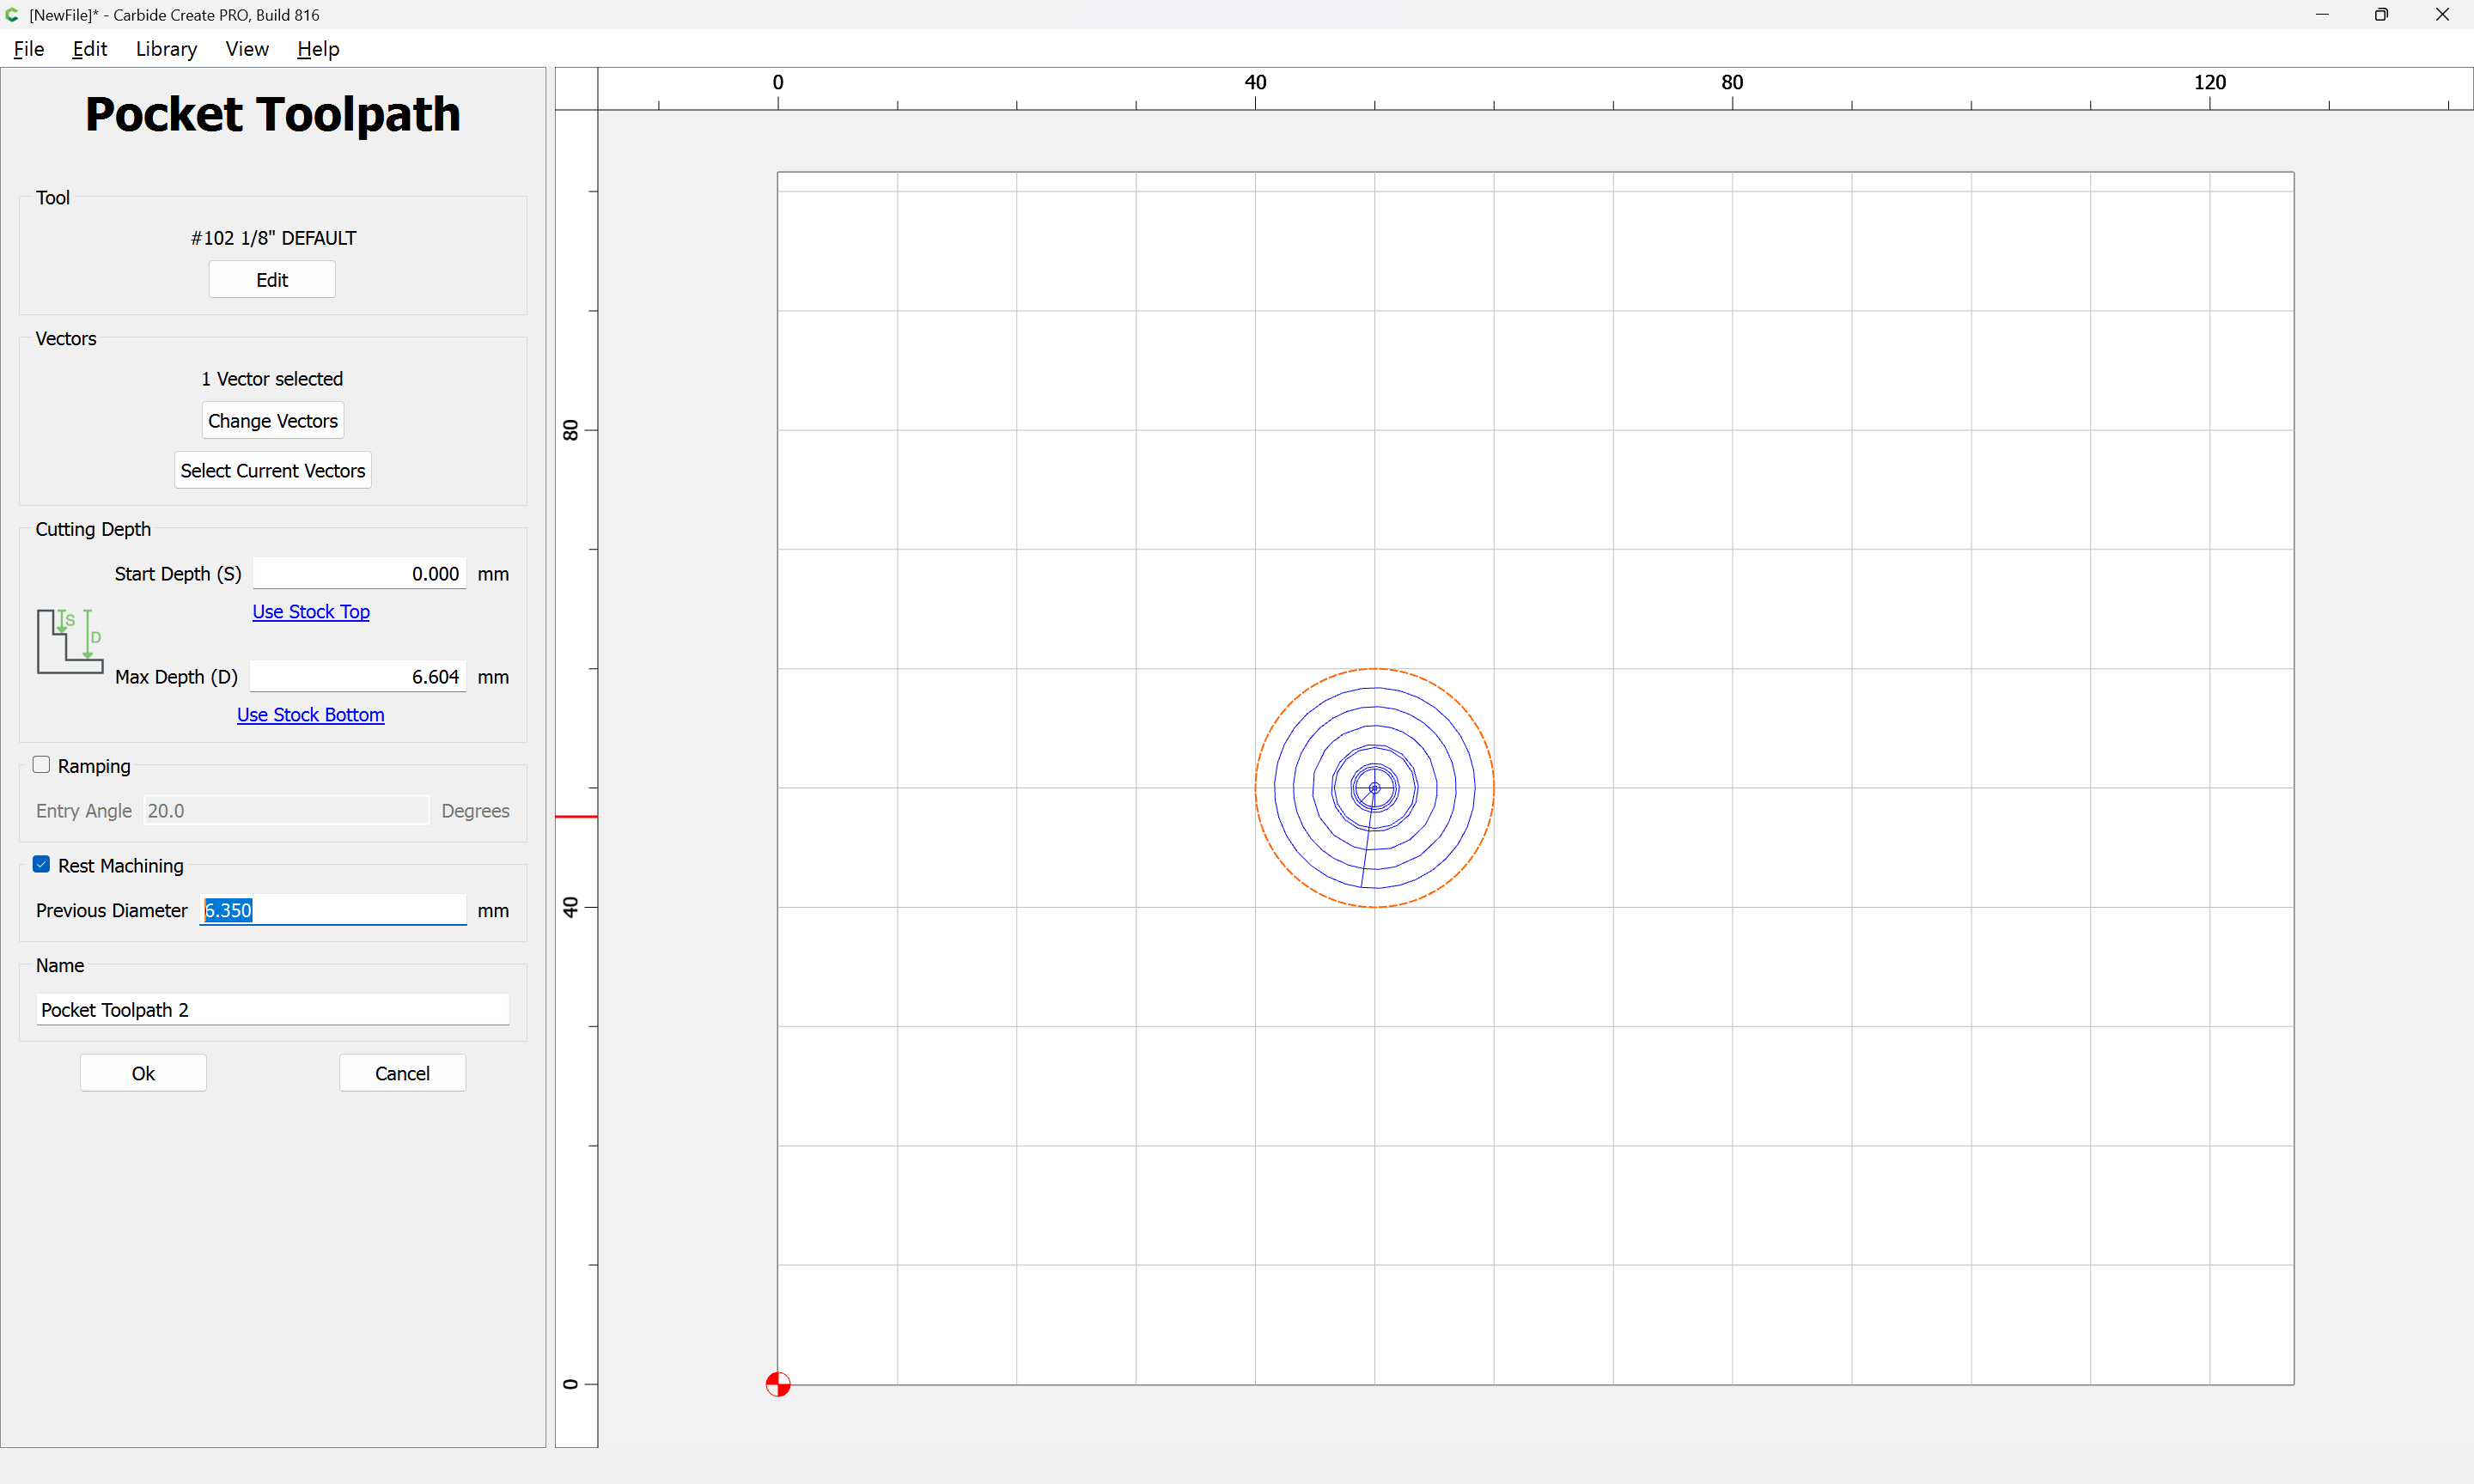Screen dimensions: 2474x1484
Task: Open the File menu
Action: [x=28, y=49]
